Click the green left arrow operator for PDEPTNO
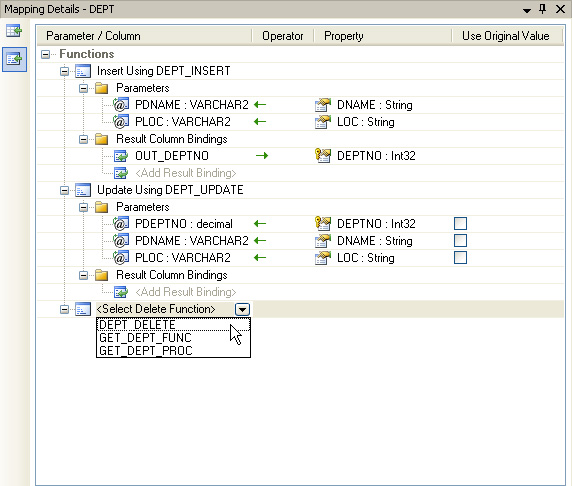Screen dimensions: 572x486 pyautogui.click(x=260, y=224)
